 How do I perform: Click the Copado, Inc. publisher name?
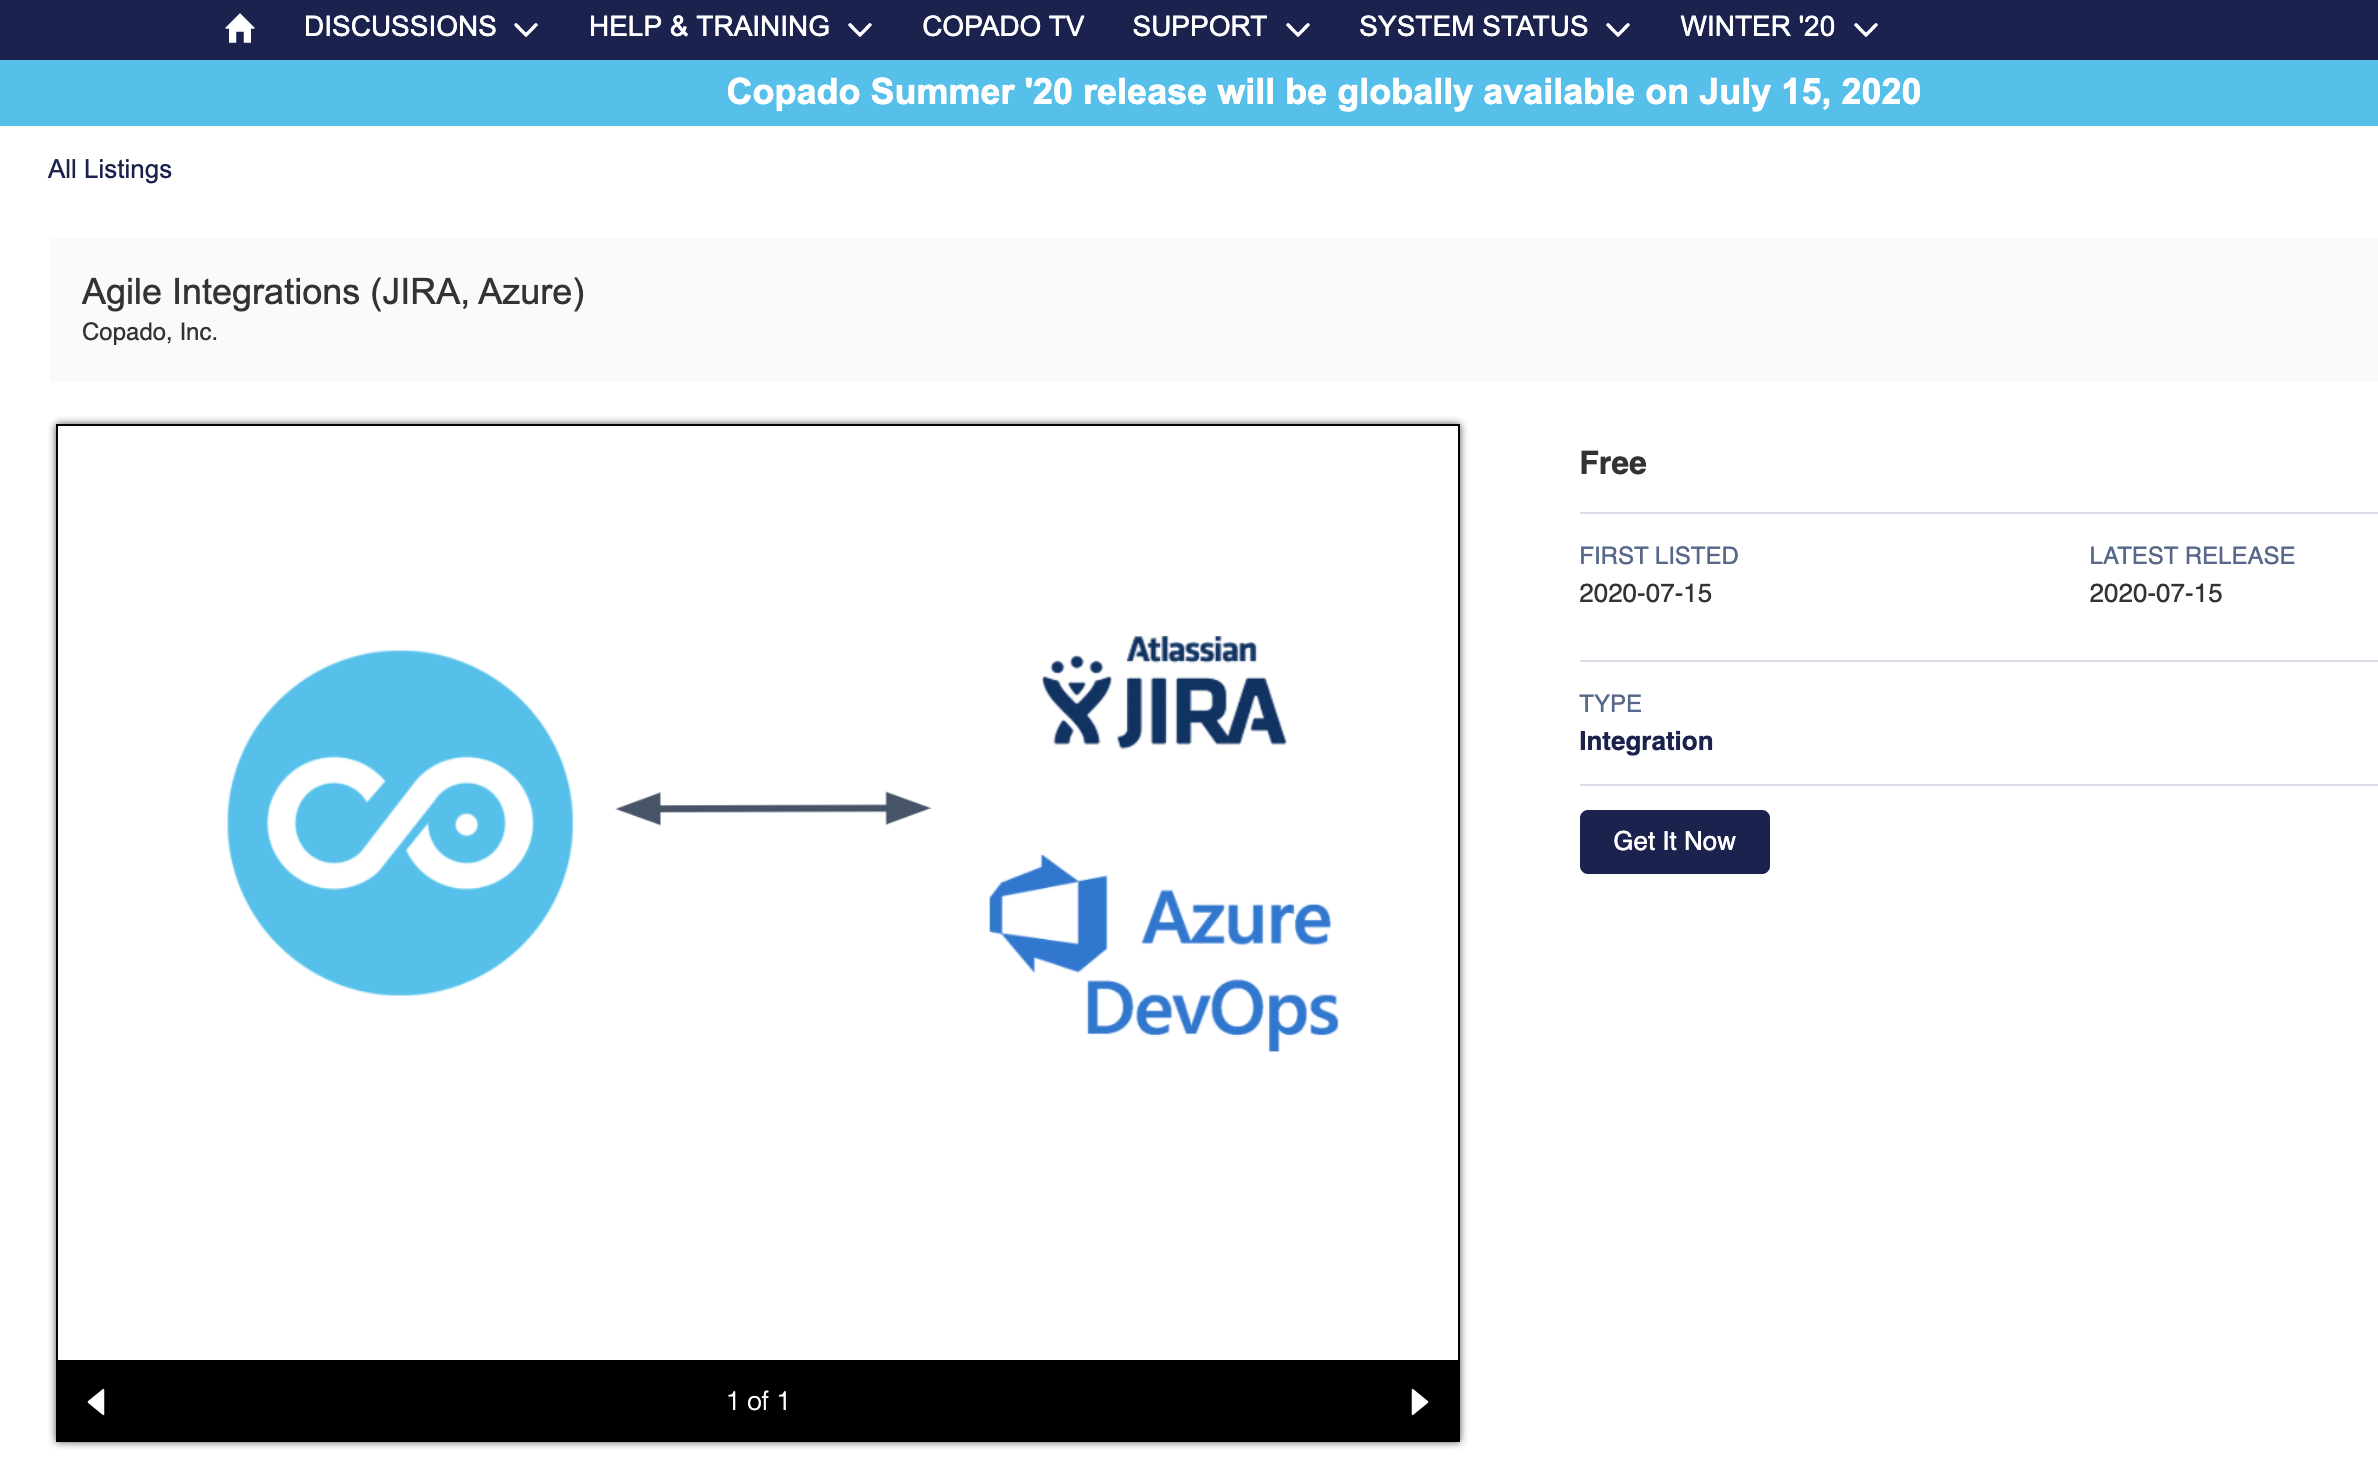click(150, 332)
